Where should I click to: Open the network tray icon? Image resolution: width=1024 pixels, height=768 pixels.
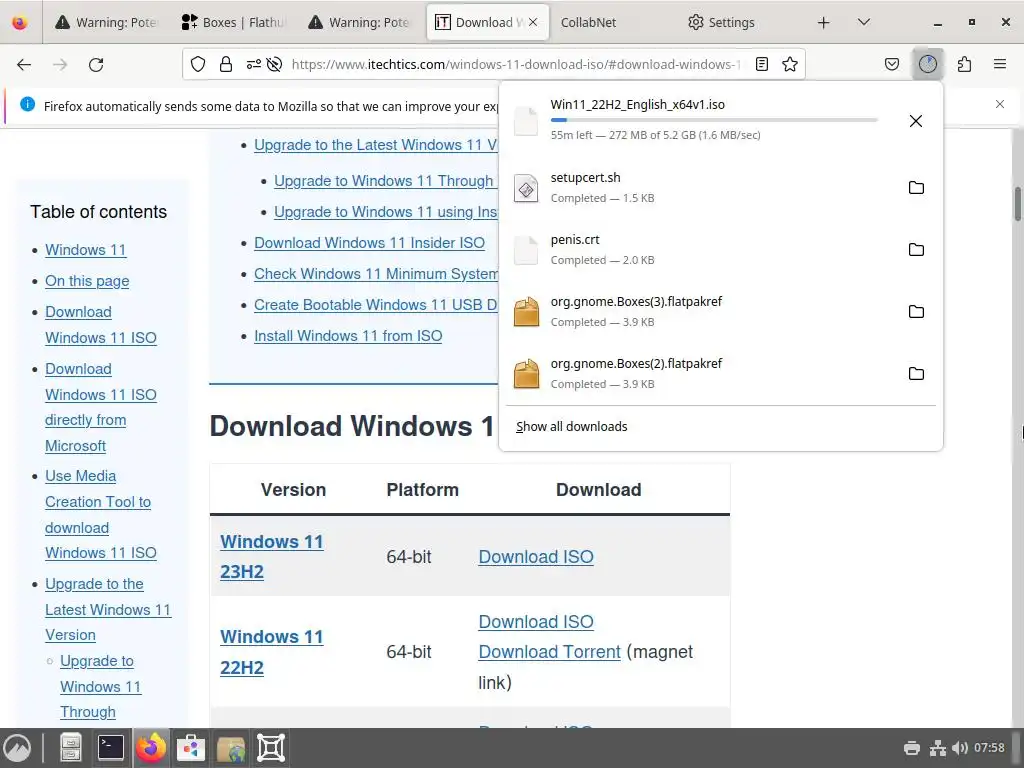(x=938, y=748)
